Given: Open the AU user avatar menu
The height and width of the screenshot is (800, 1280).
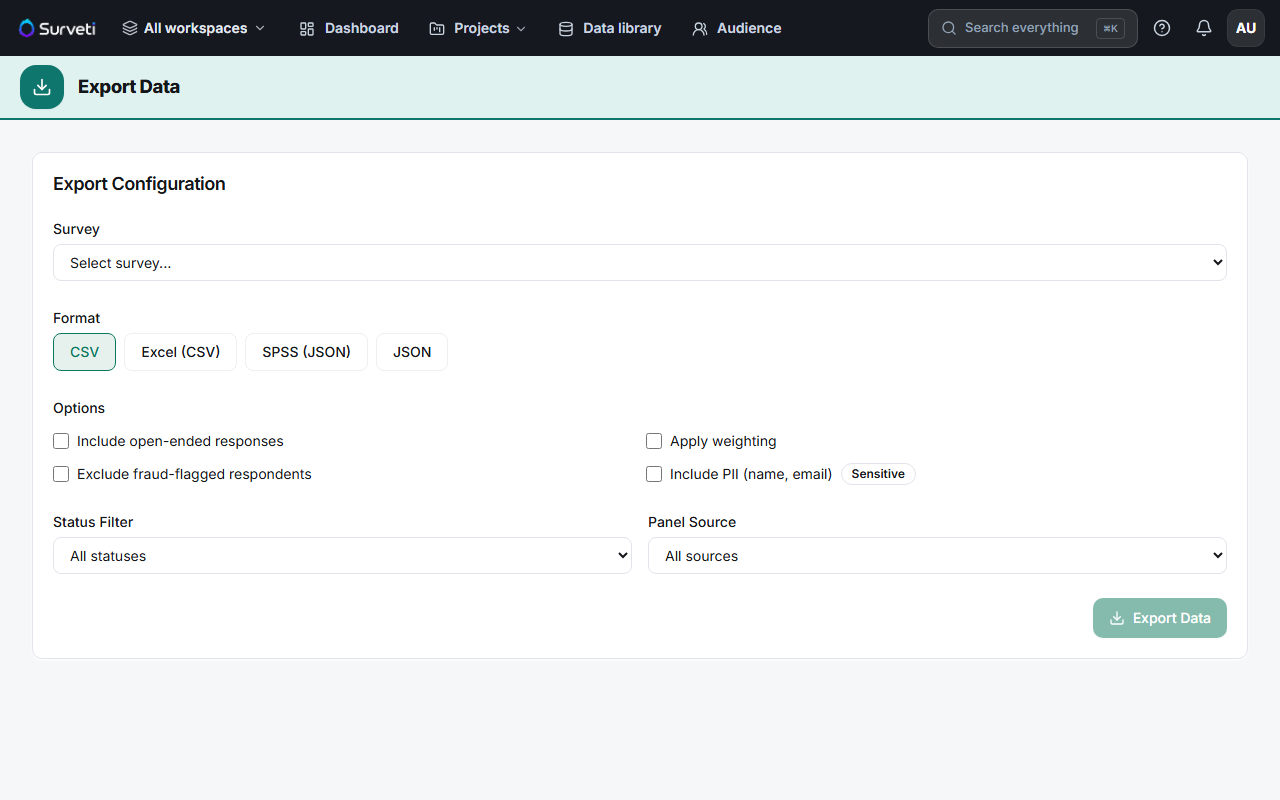Looking at the screenshot, I should point(1246,28).
